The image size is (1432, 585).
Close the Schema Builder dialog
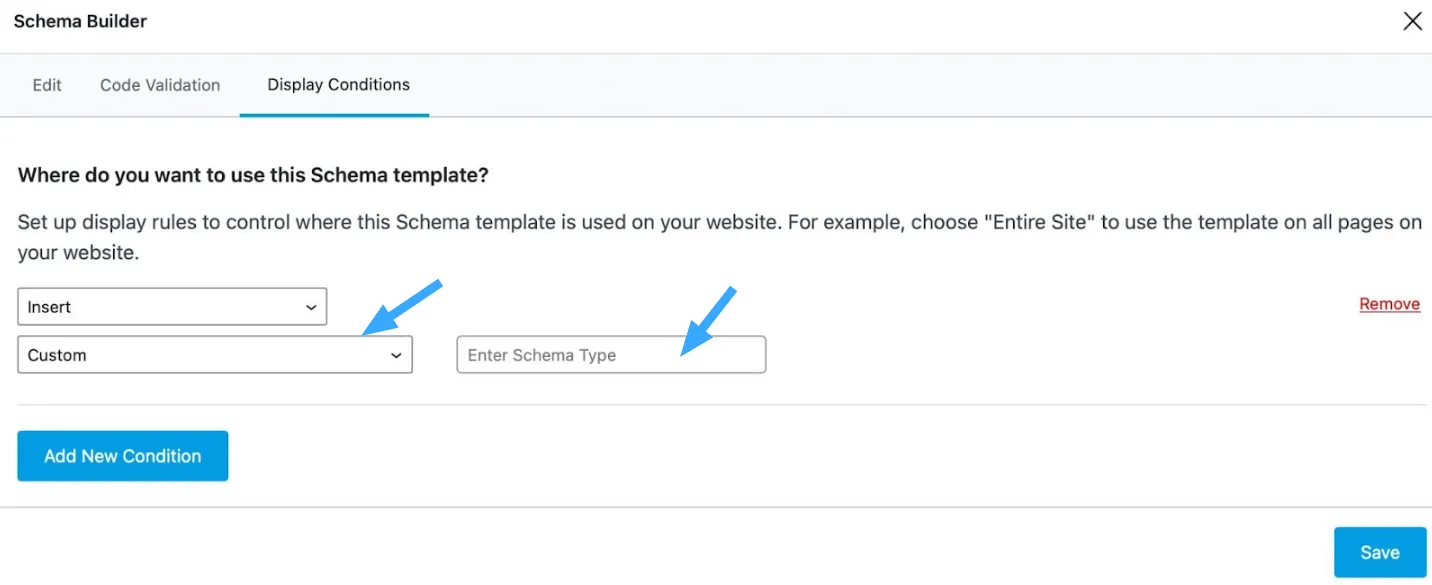(1412, 22)
